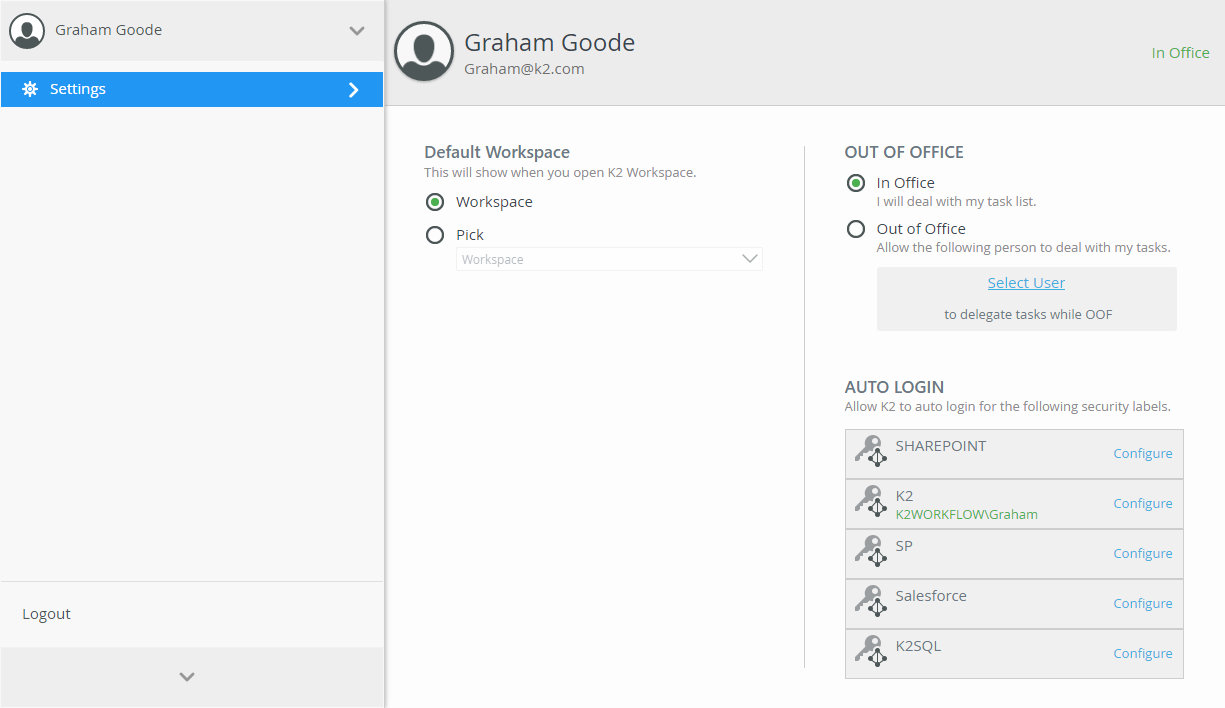Image resolution: width=1225 pixels, height=708 pixels.
Task: Select the Workspace radio button
Action: click(x=435, y=202)
